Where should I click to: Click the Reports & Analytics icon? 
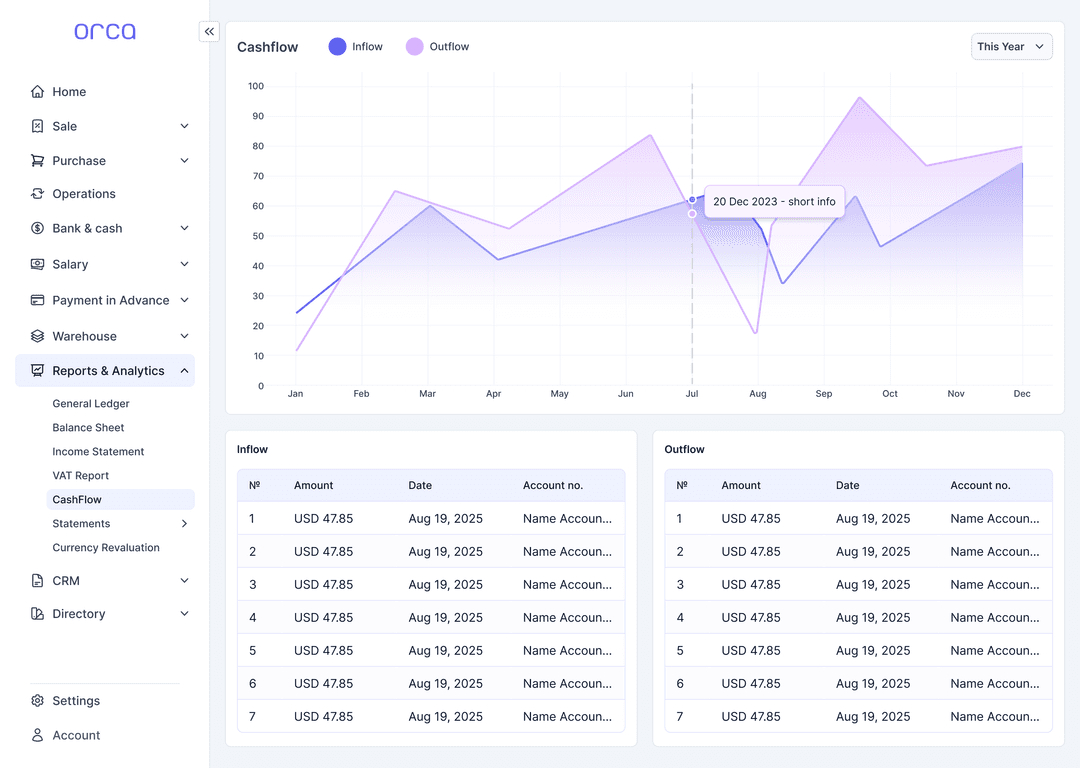[38, 370]
